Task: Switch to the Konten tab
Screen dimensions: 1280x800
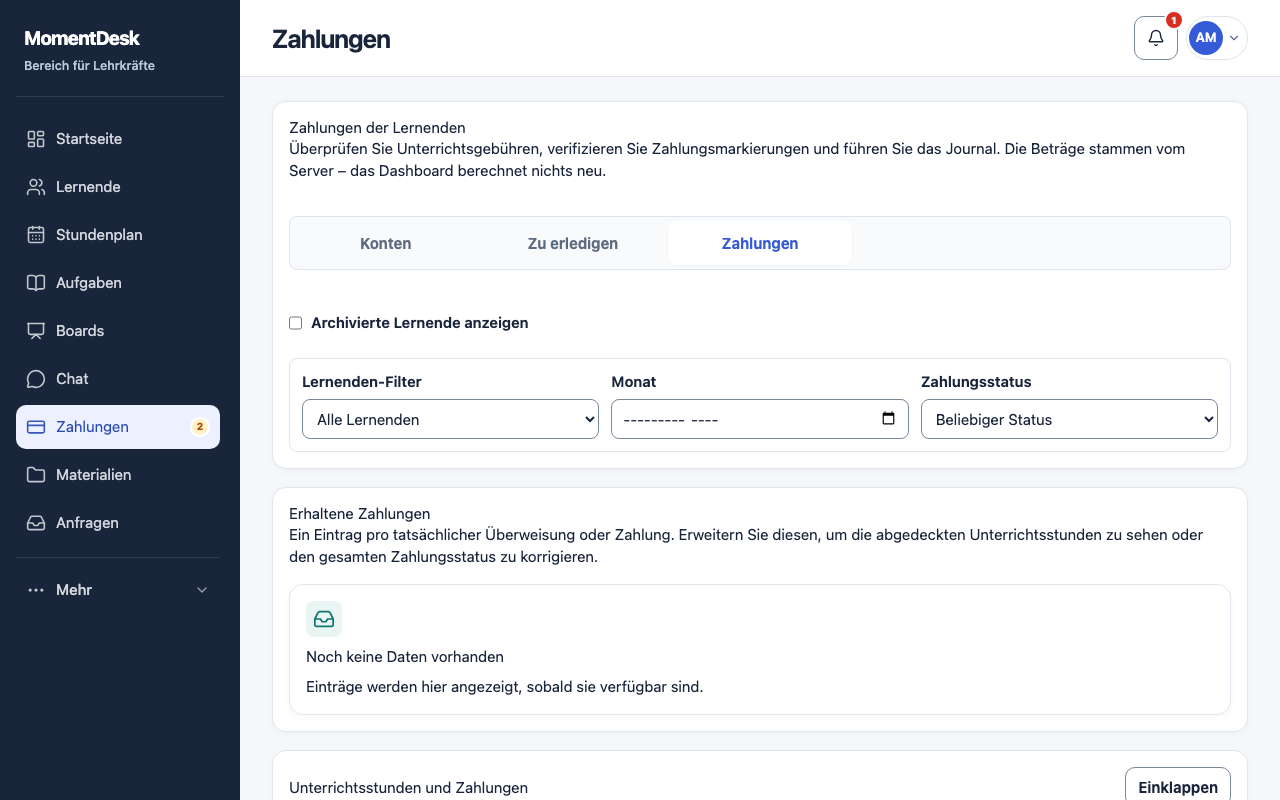Action: click(386, 243)
